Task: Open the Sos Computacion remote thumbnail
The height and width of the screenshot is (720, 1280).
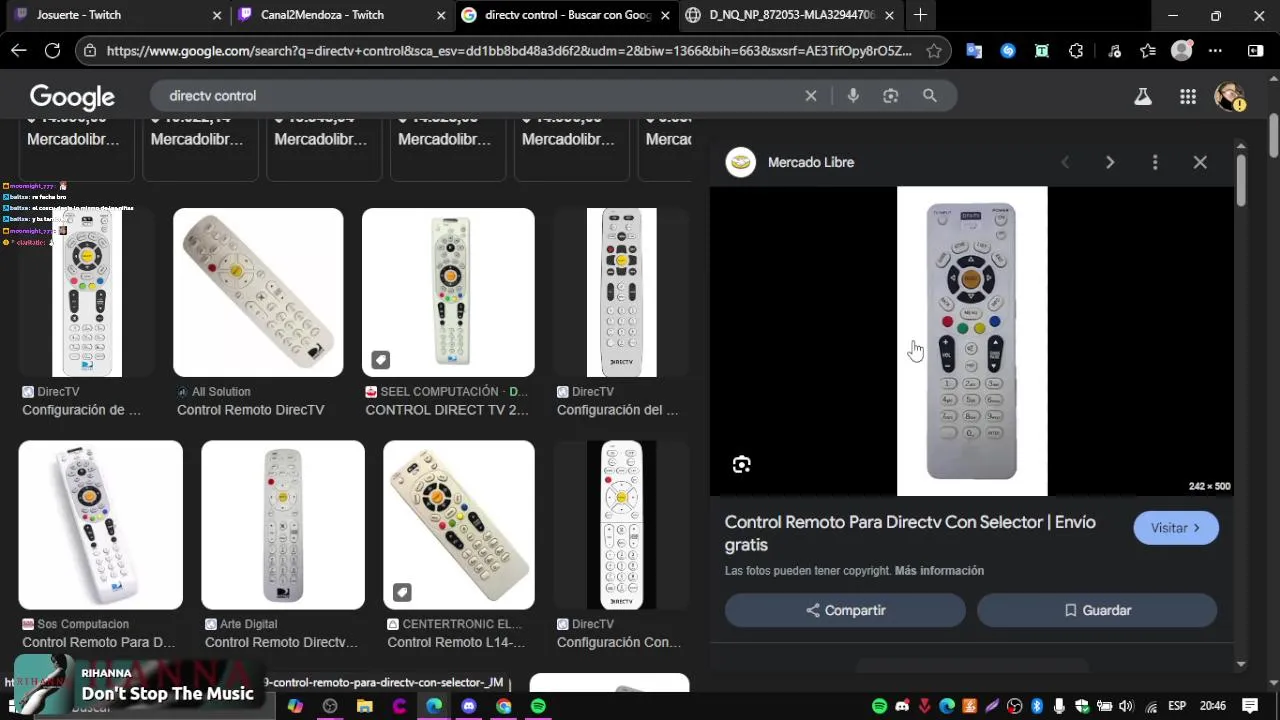Action: [x=100, y=525]
